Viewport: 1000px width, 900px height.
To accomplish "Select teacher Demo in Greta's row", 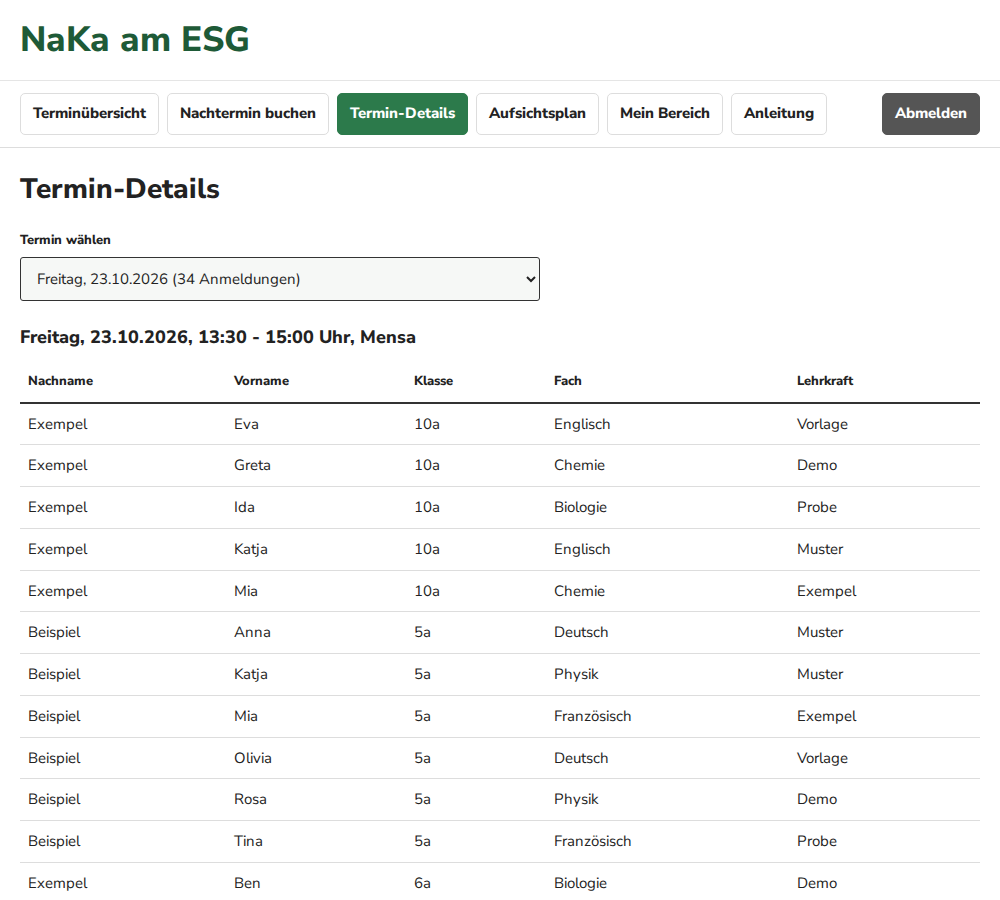I will (817, 465).
